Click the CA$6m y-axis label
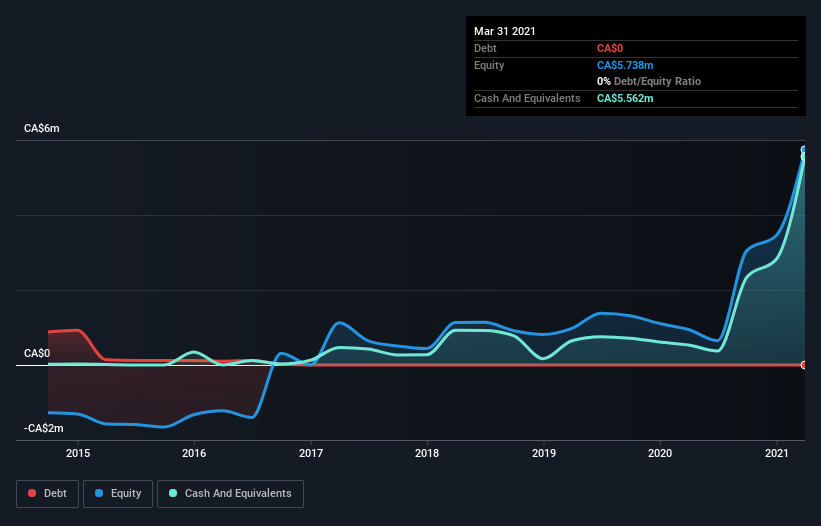This screenshot has height=526, width=821. click(x=42, y=128)
